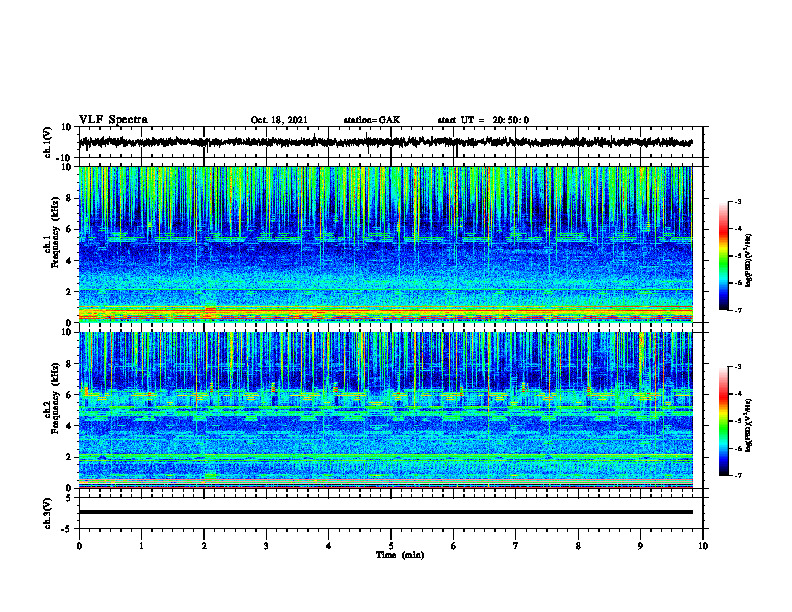Image resolution: width=792 pixels, height=612 pixels.
Task: Click time axis tick label "4"
Action: (329, 546)
